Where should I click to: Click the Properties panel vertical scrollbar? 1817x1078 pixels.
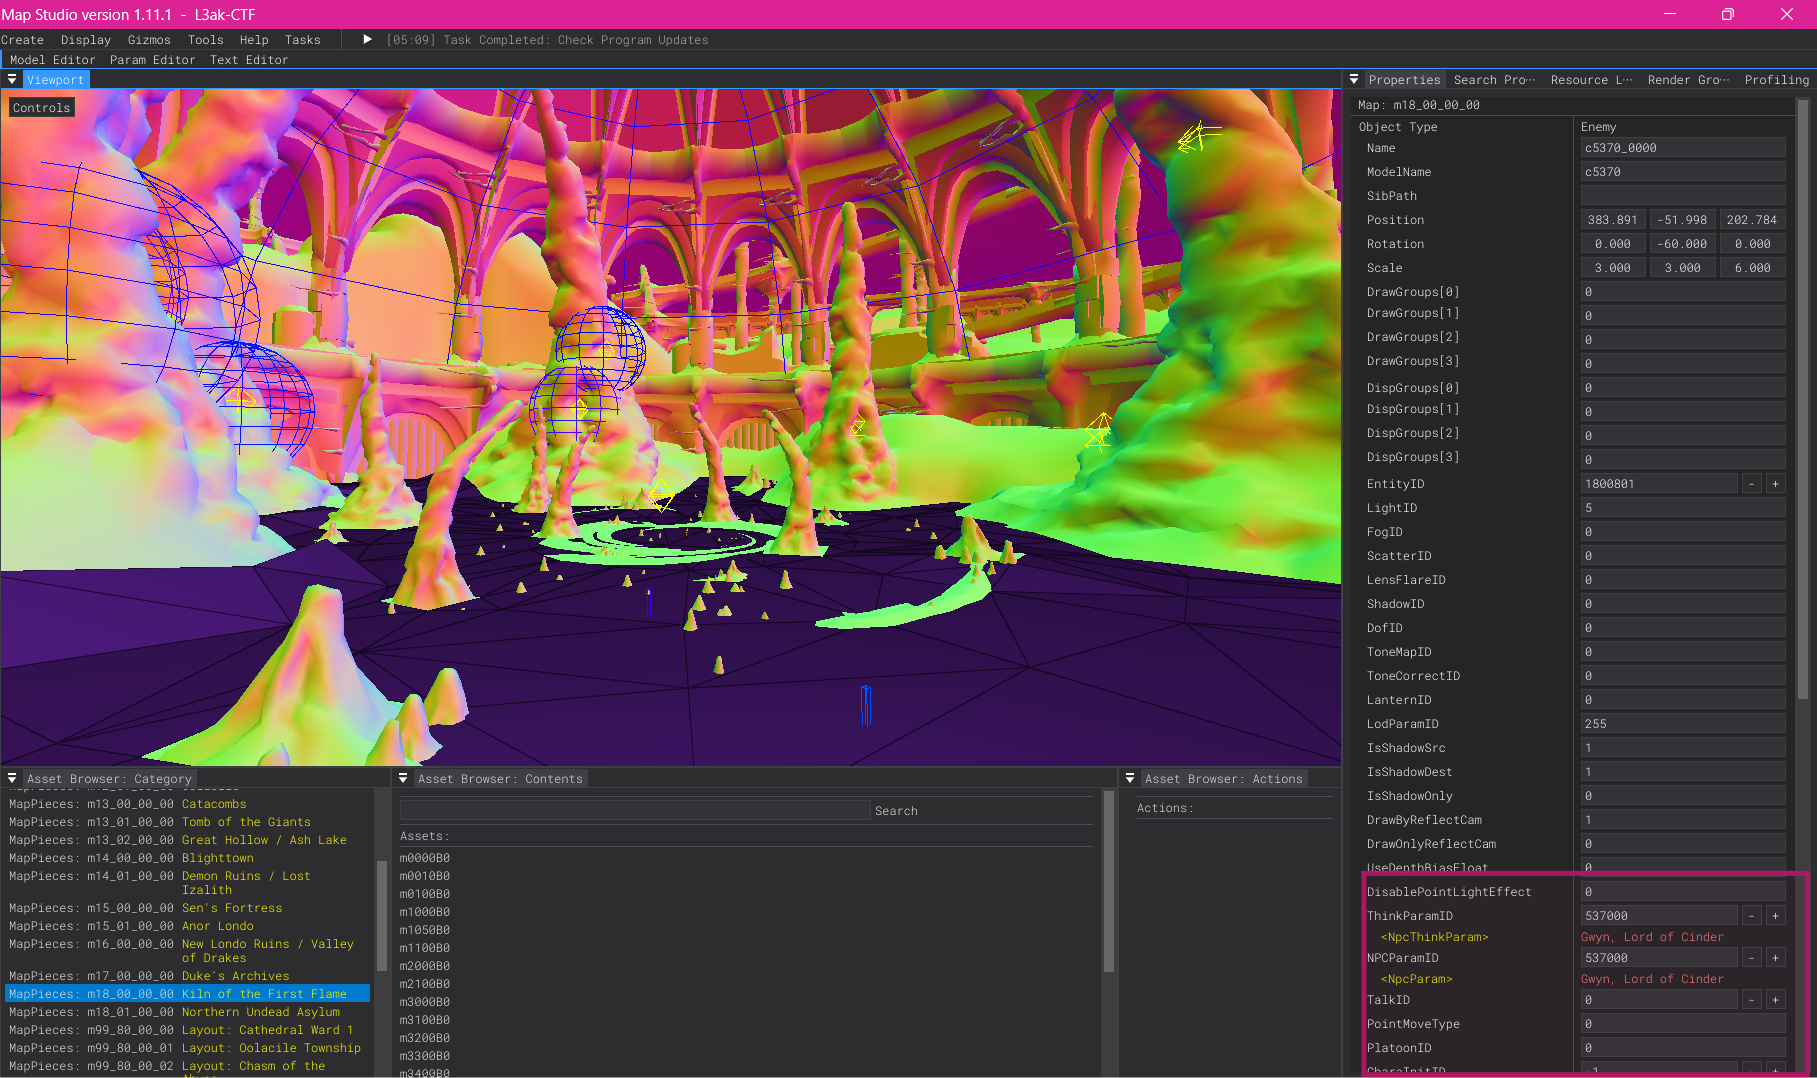point(1803,400)
